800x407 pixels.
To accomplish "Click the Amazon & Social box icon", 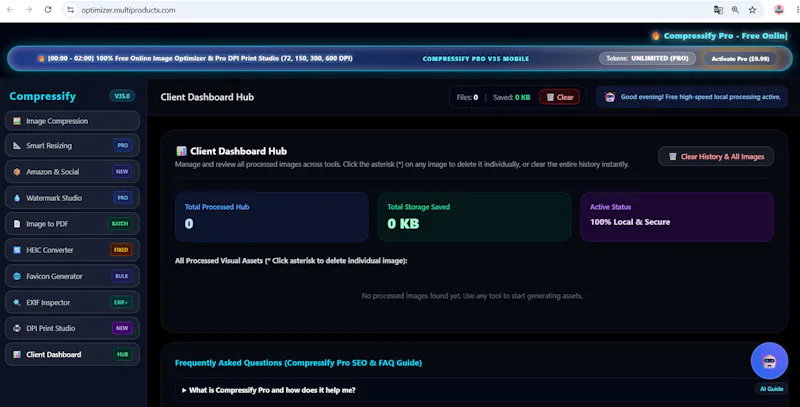I will click(x=17, y=172).
